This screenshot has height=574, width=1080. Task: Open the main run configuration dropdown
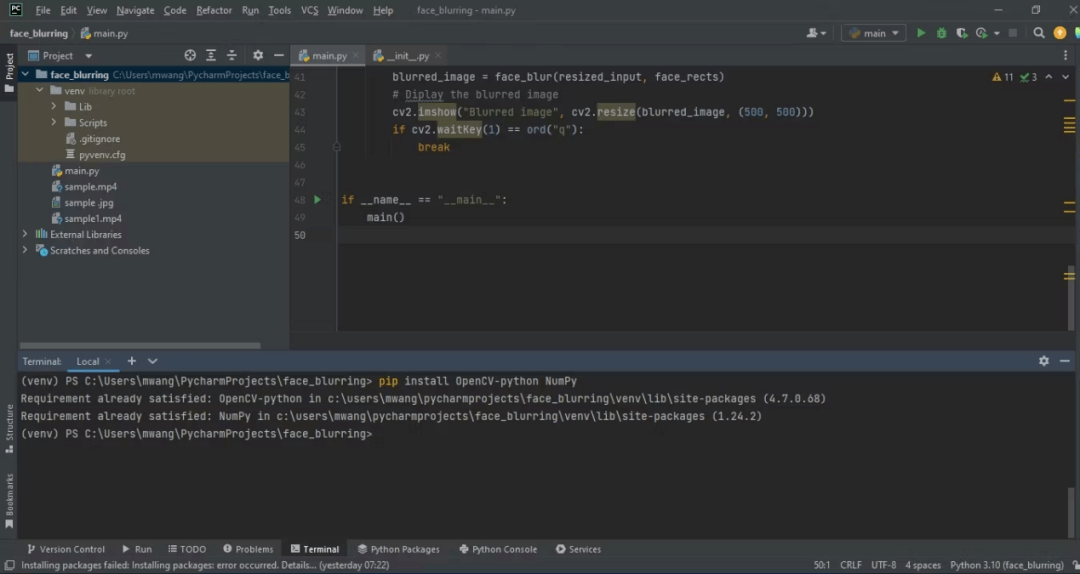pos(873,33)
